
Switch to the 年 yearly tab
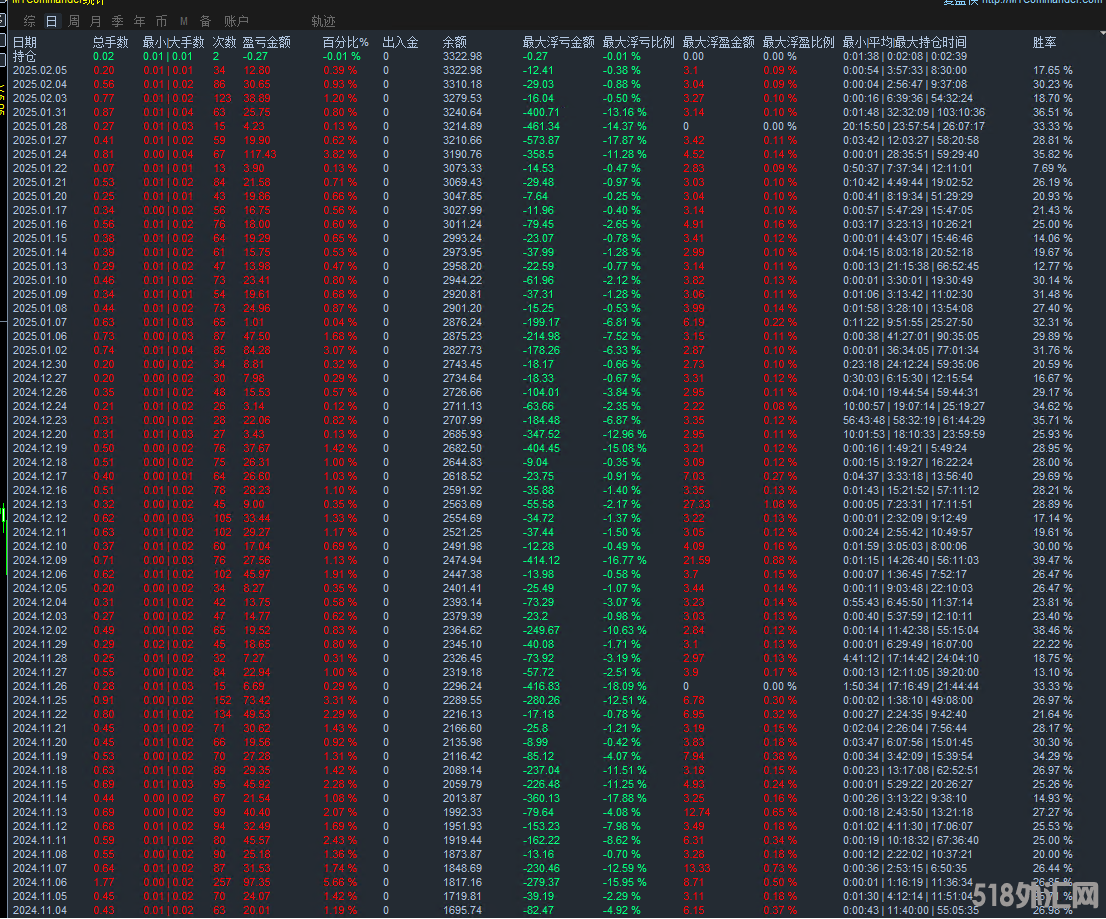tap(140, 21)
